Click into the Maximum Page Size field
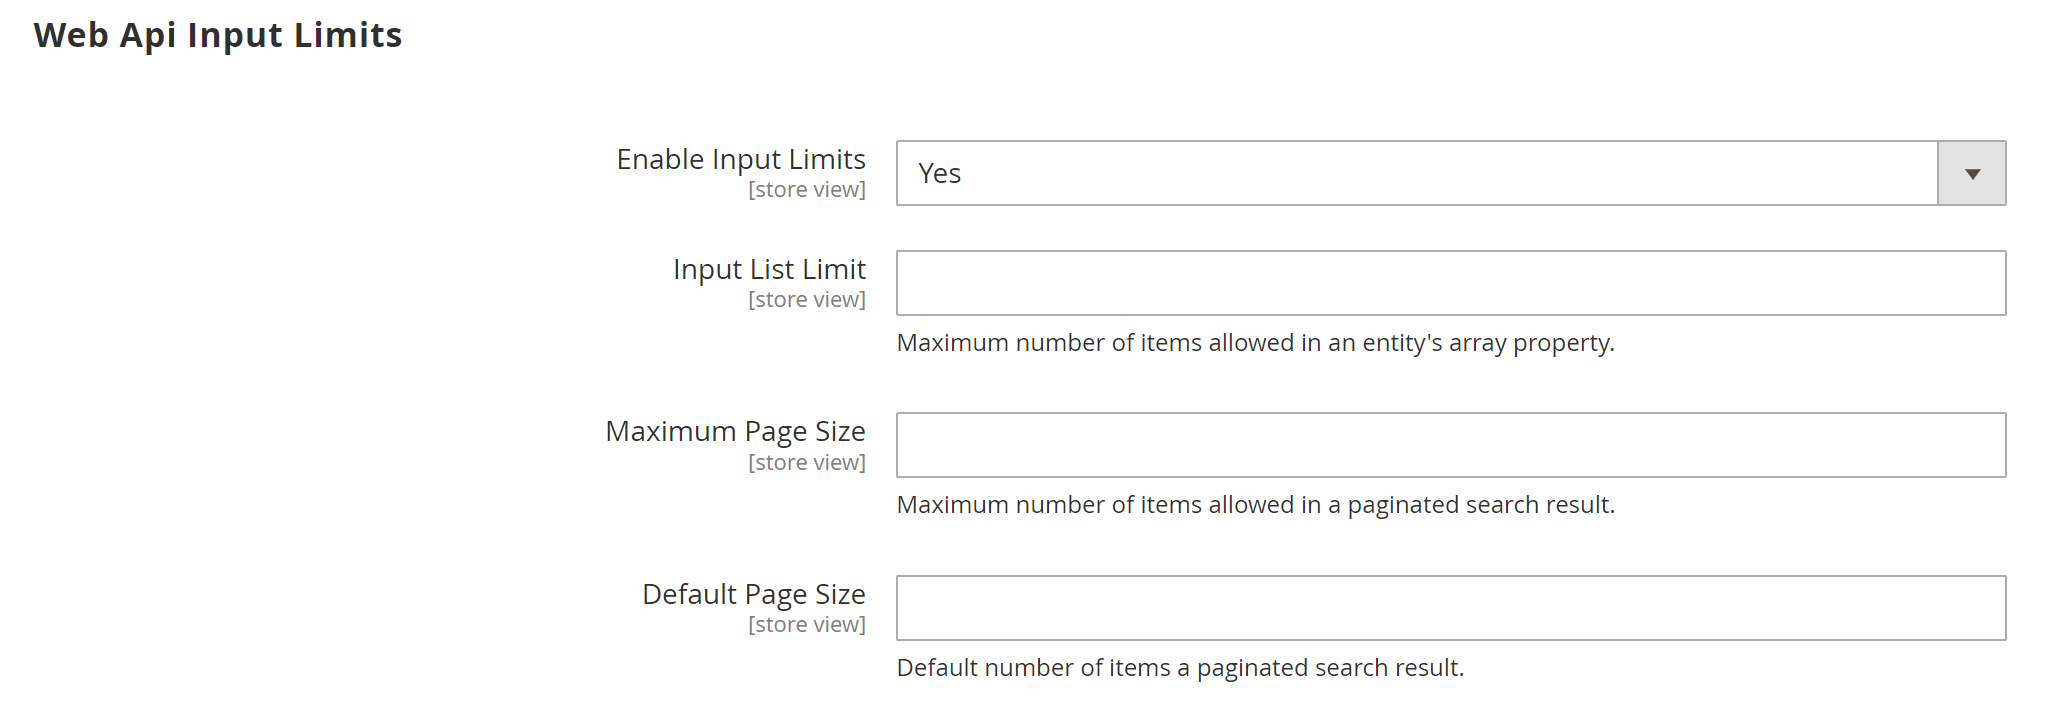This screenshot has height=713, width=2060. 1450,445
